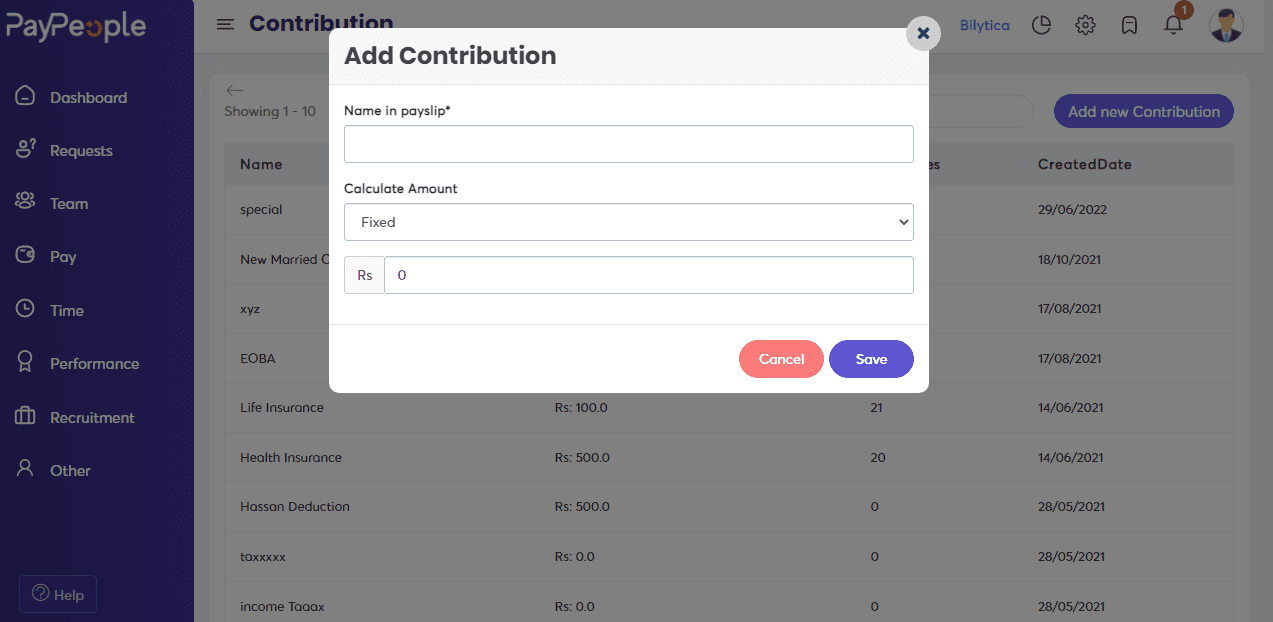Open the hamburger menu icon

click(x=225, y=24)
